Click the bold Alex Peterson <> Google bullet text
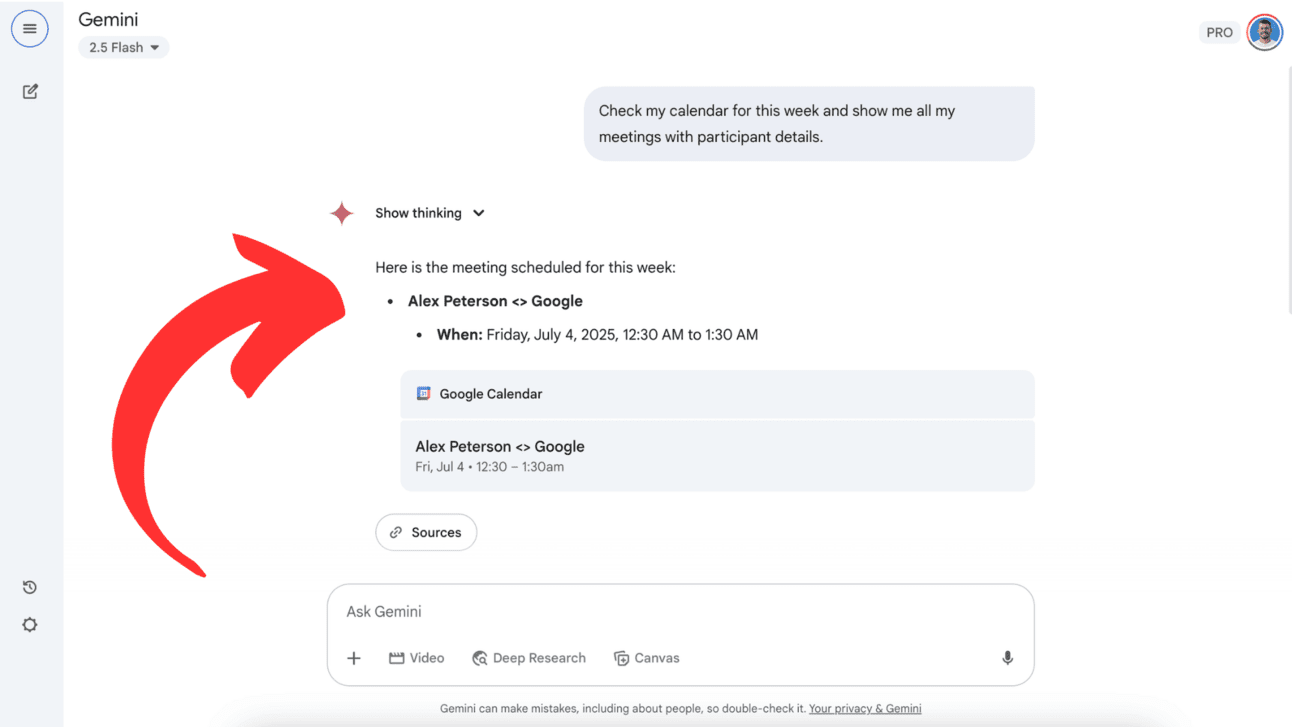This screenshot has width=1292, height=727. [x=495, y=301]
